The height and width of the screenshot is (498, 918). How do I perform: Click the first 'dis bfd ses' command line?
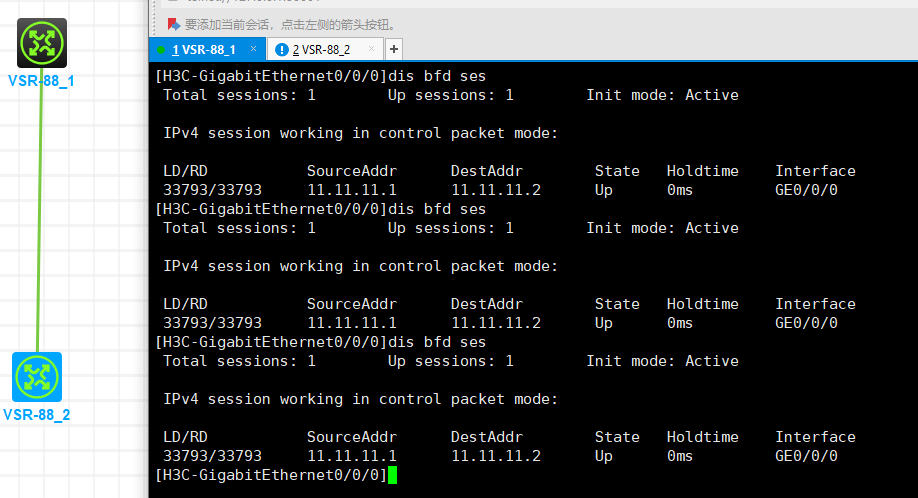320,76
